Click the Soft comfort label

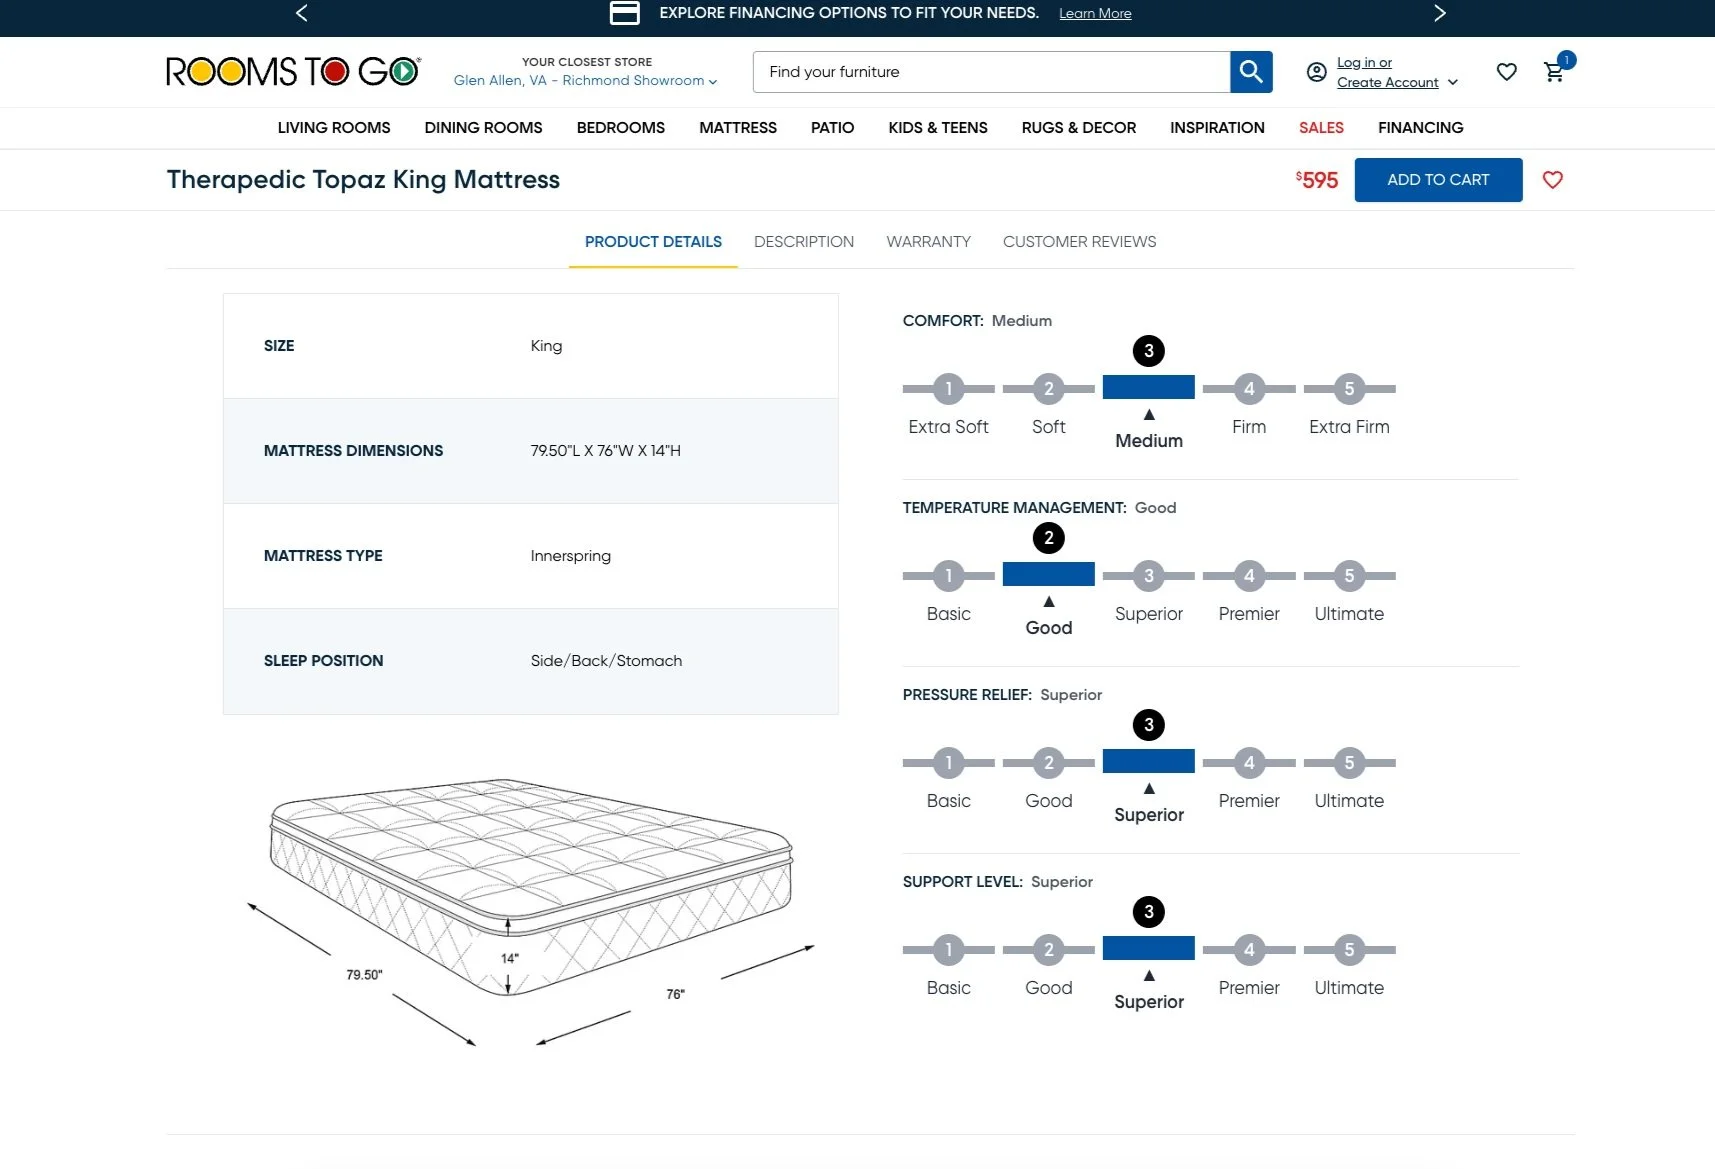1048,427
